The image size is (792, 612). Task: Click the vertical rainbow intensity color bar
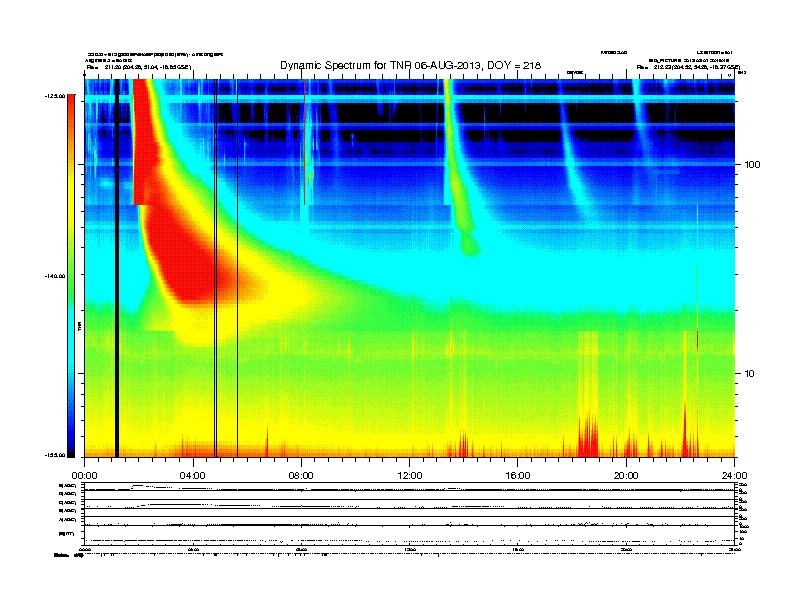coord(71,276)
